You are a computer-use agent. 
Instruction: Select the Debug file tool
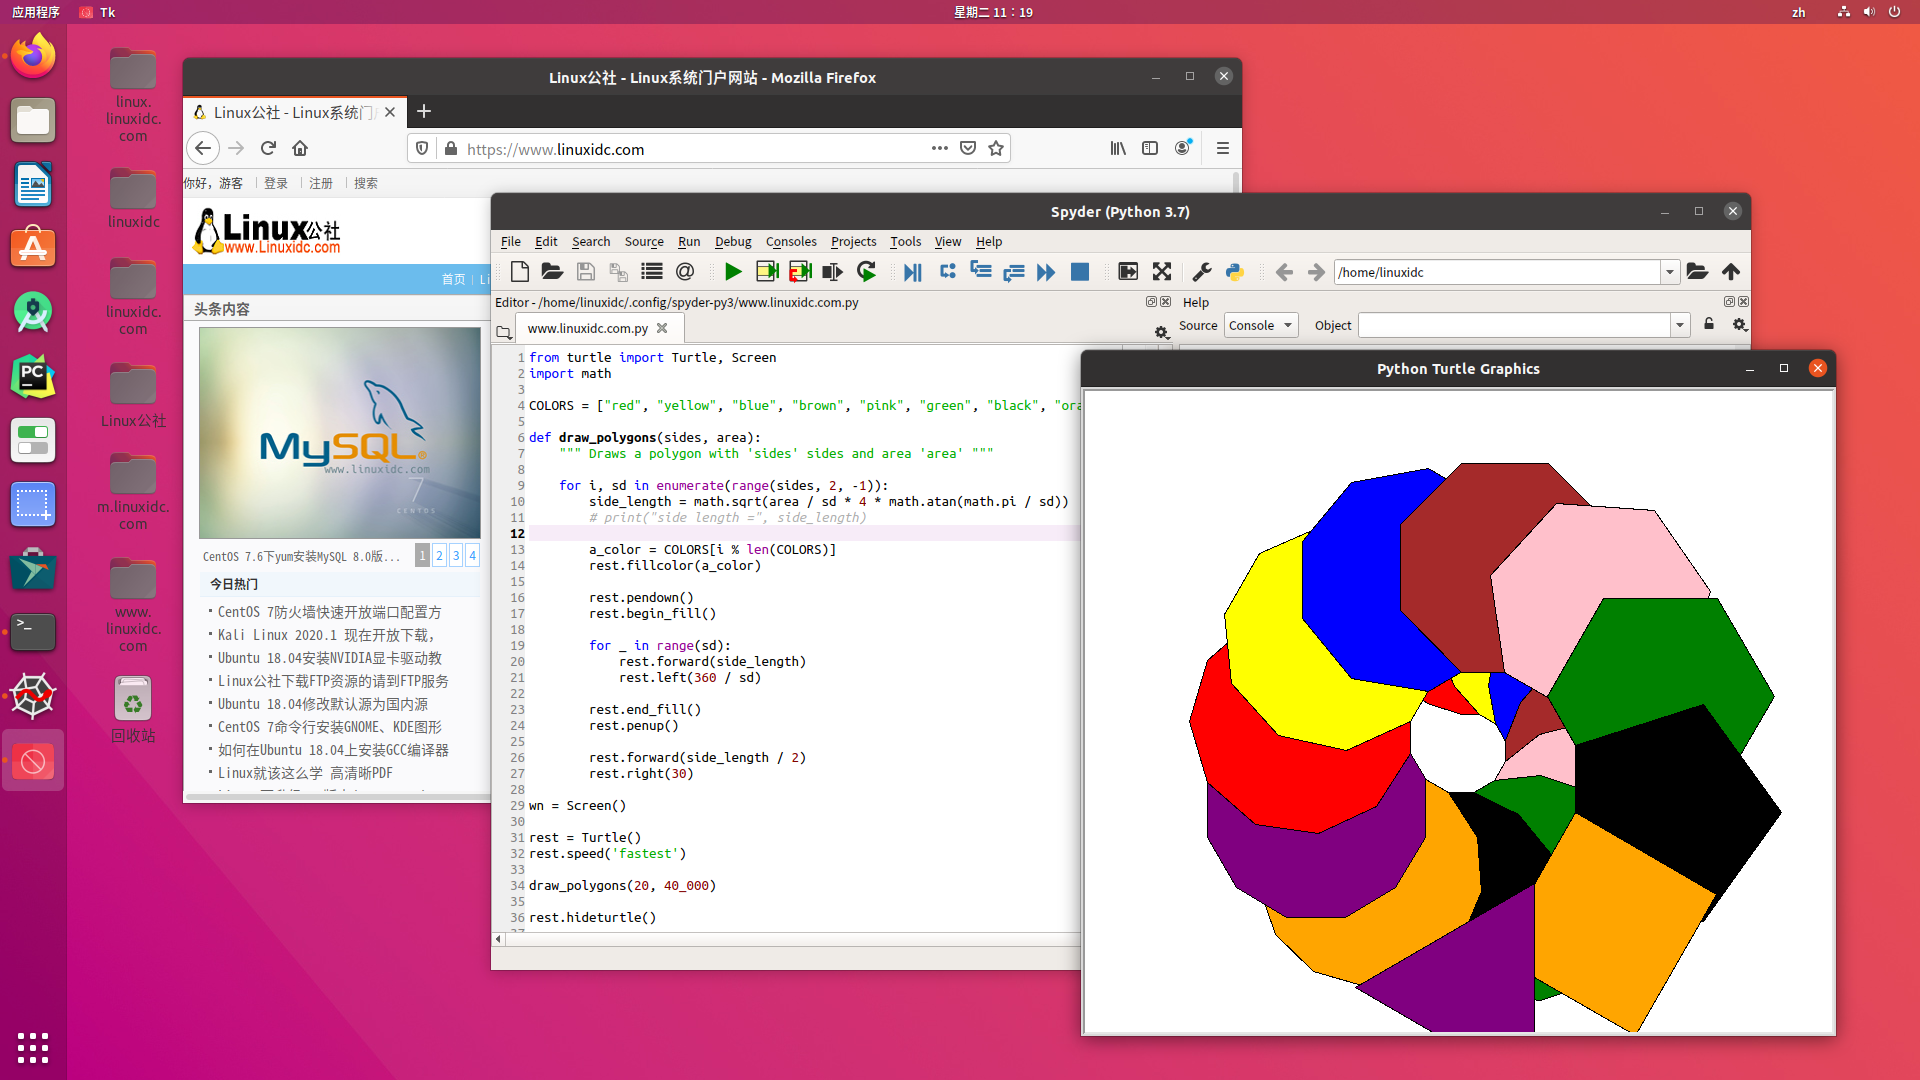coord(912,271)
